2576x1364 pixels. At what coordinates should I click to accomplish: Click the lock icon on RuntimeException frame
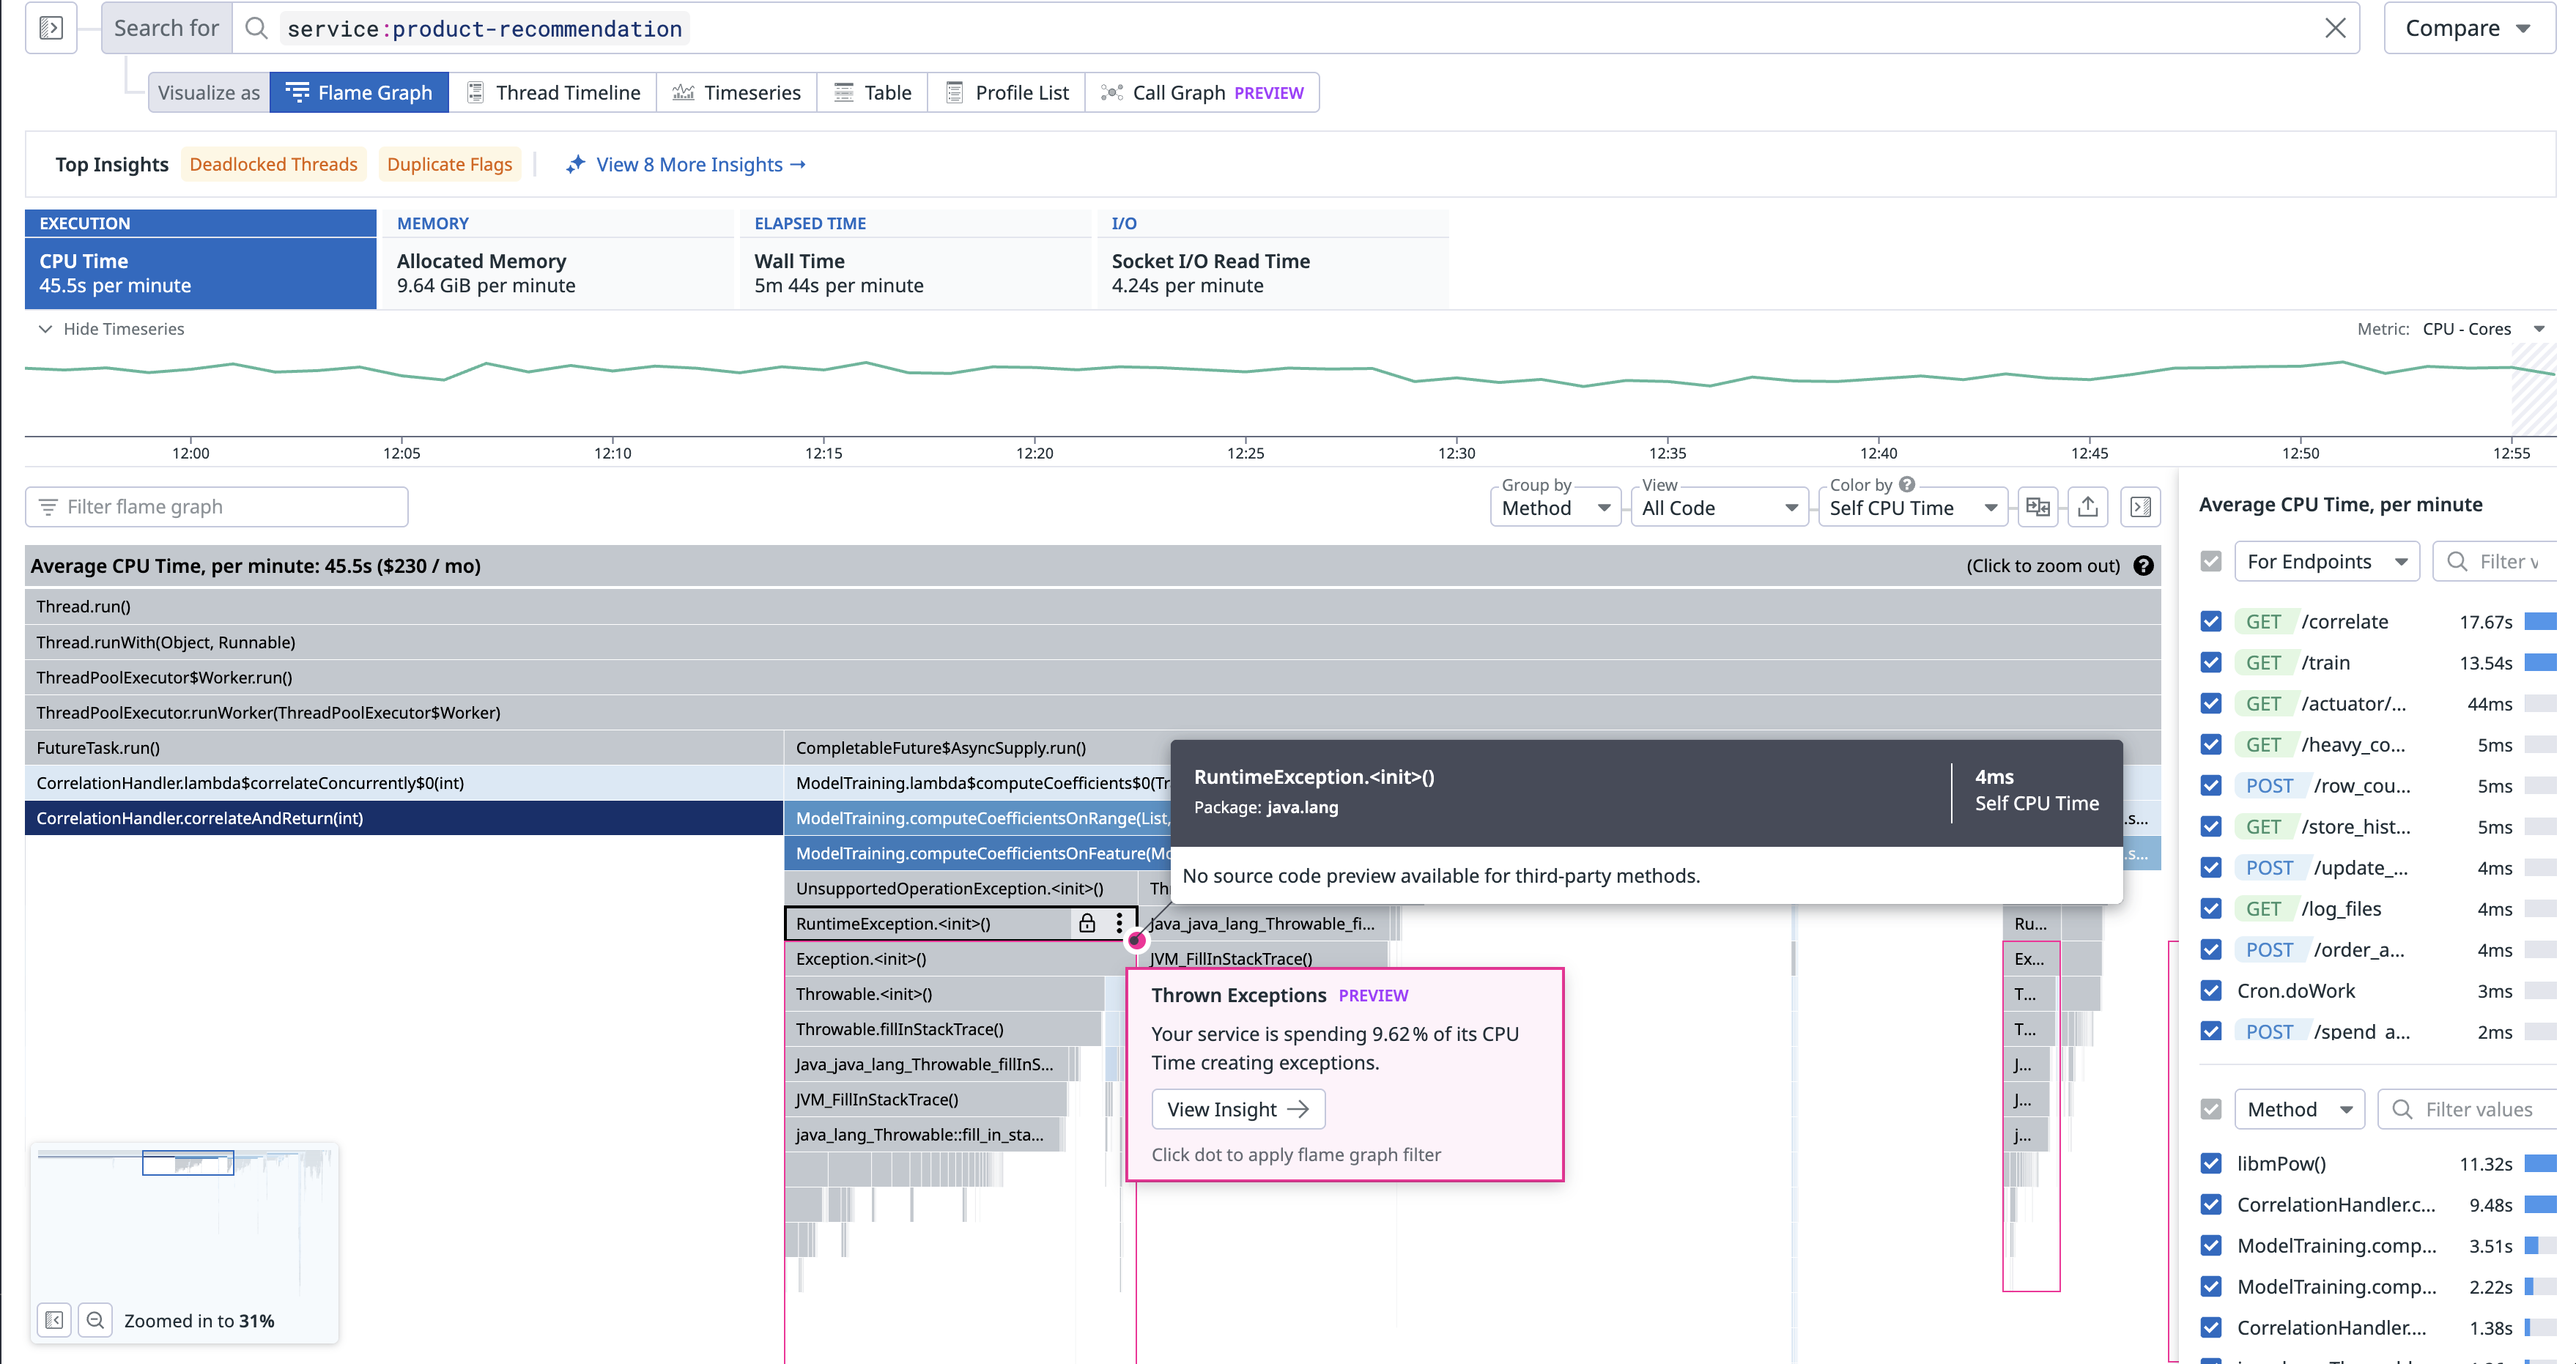(1087, 923)
